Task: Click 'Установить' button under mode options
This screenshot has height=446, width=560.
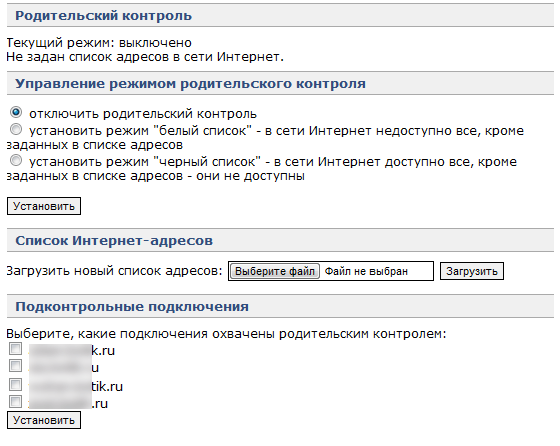Action: click(x=44, y=206)
